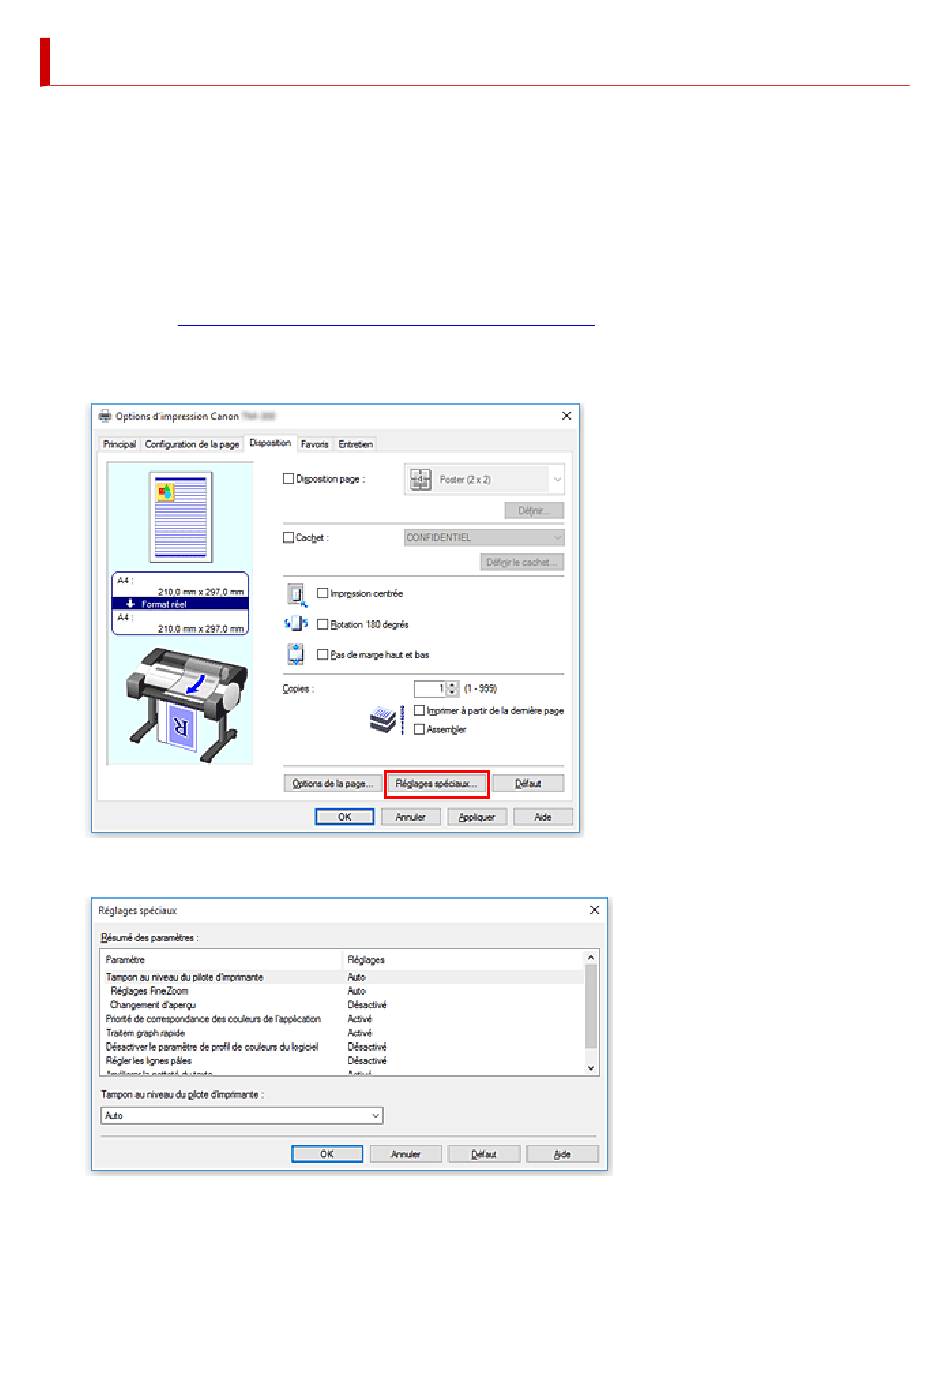Click the Impression centrée page icon
Image resolution: width=950 pixels, height=1397 pixels.
296,594
